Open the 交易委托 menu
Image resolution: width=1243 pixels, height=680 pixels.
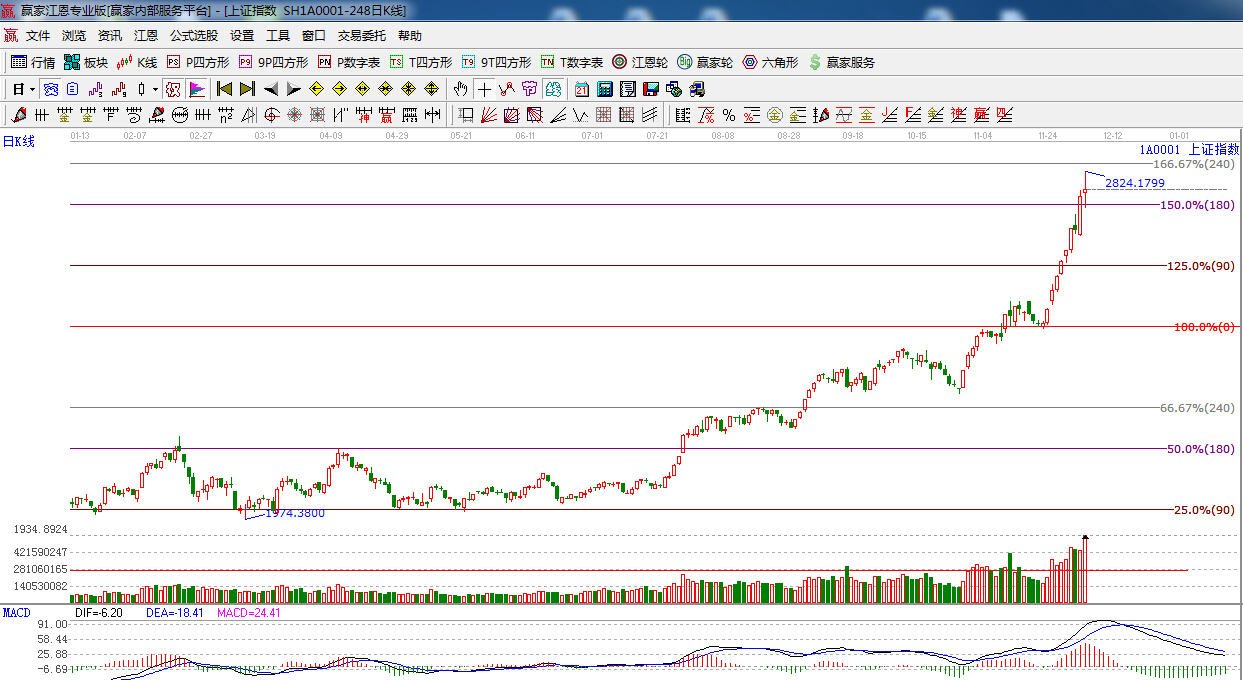coord(361,36)
